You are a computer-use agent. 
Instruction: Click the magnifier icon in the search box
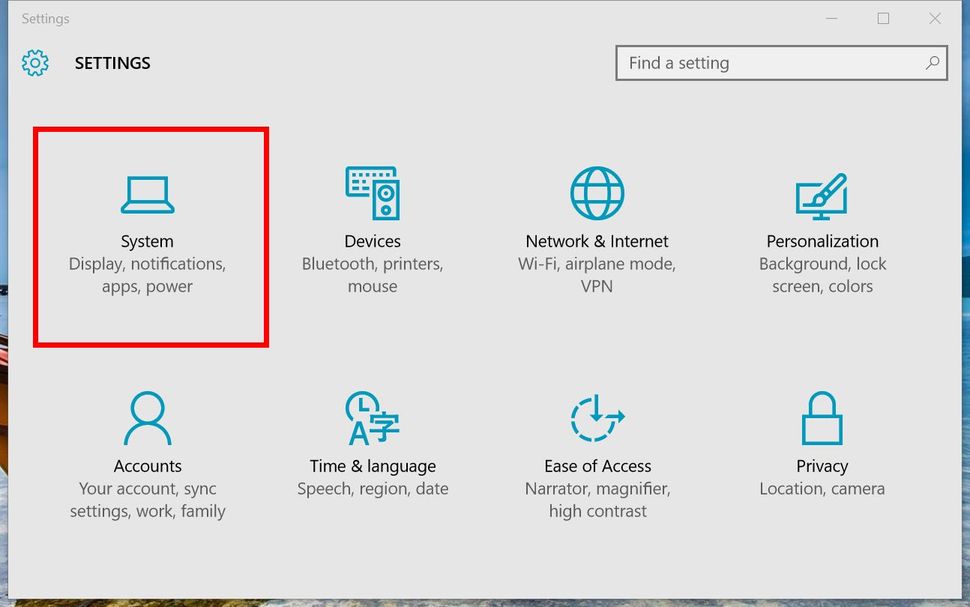tap(932, 62)
